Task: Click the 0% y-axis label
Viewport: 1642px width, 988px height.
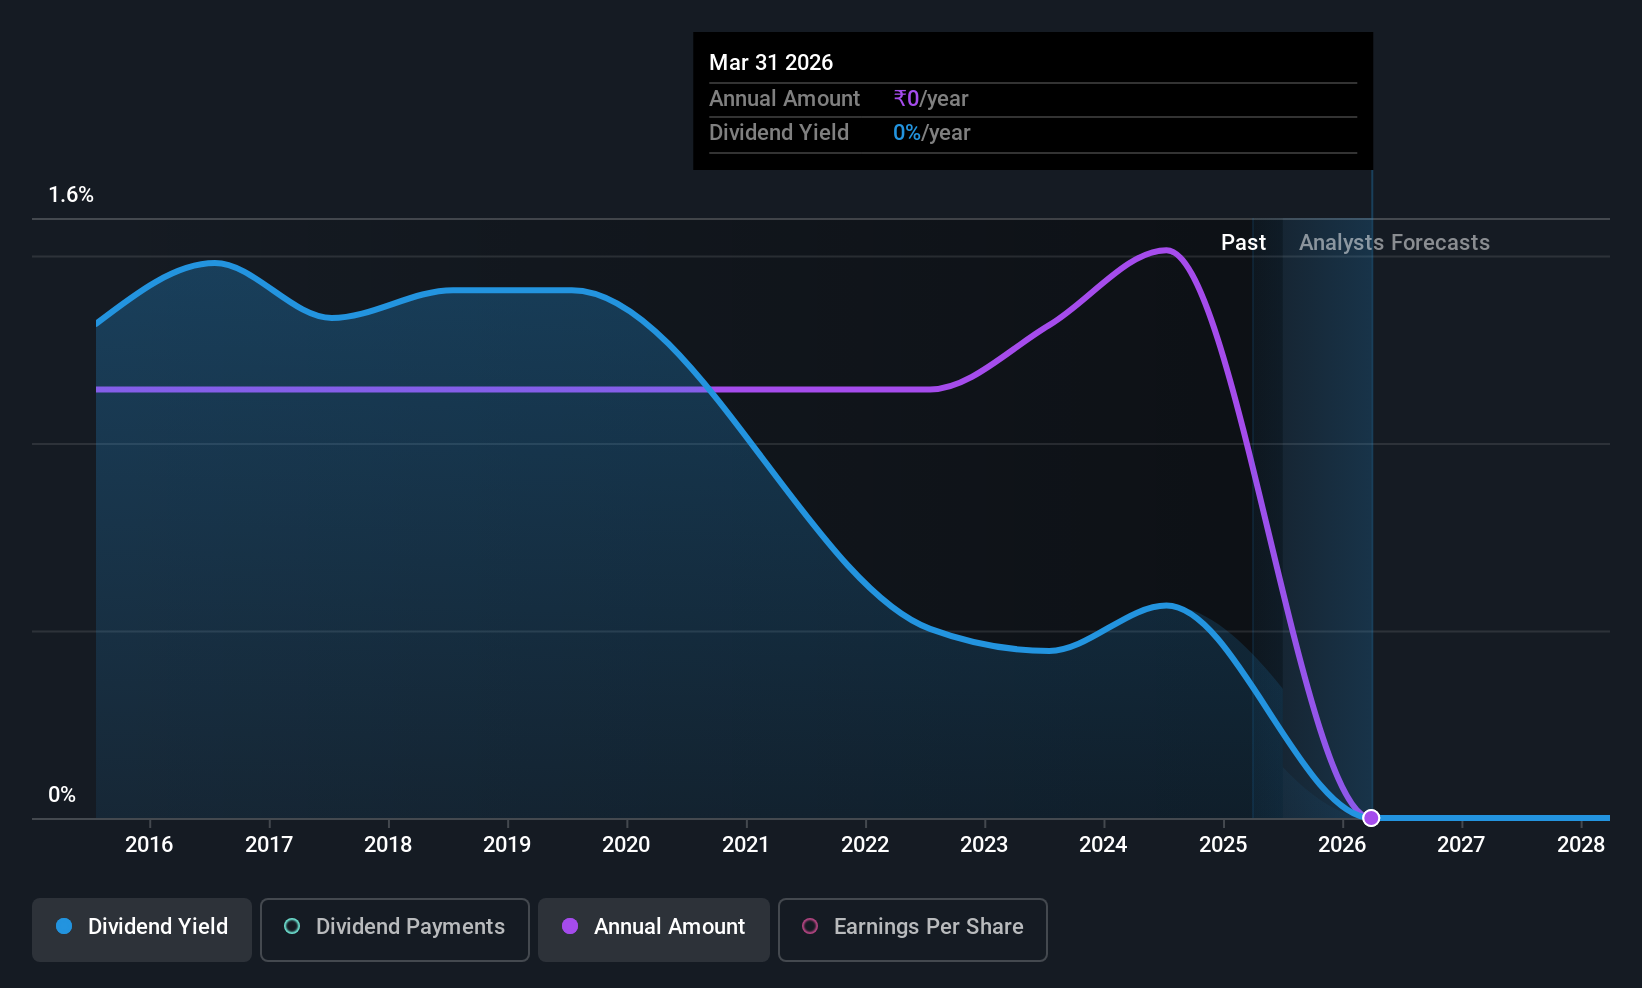Action: [62, 795]
